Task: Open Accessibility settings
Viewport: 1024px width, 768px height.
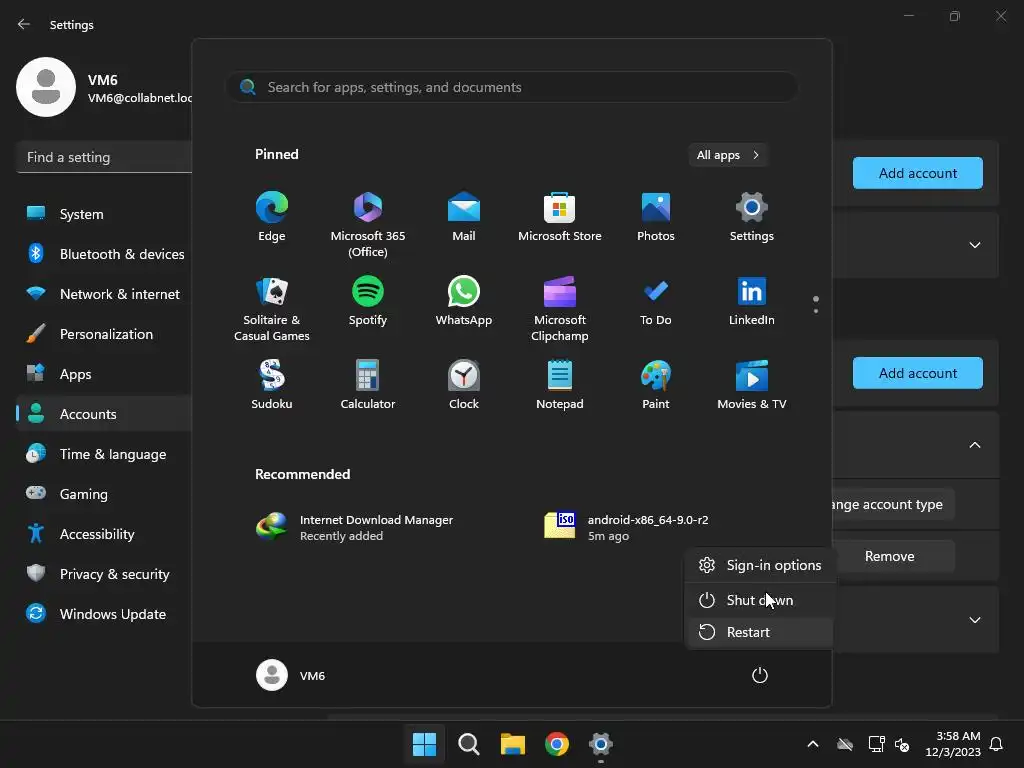Action: (104, 534)
